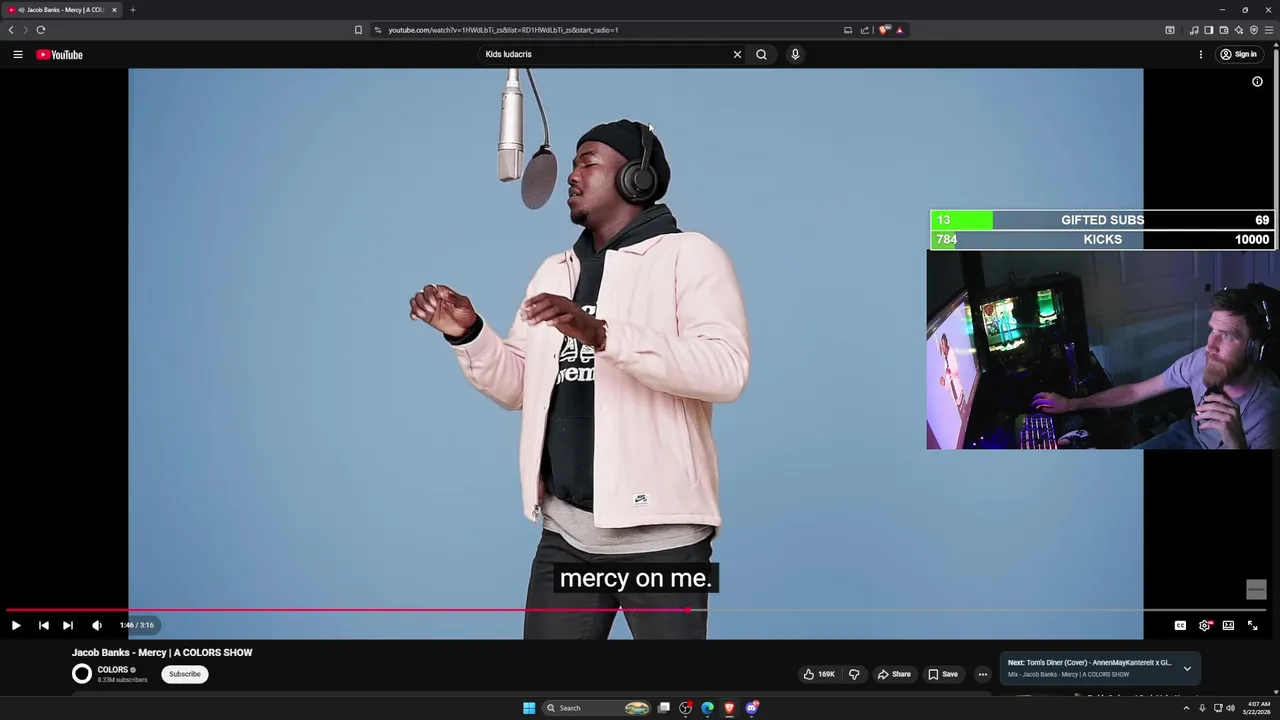Viewport: 1280px width, 720px height.
Task: Open the COLORS channel avatar
Action: tap(82, 674)
